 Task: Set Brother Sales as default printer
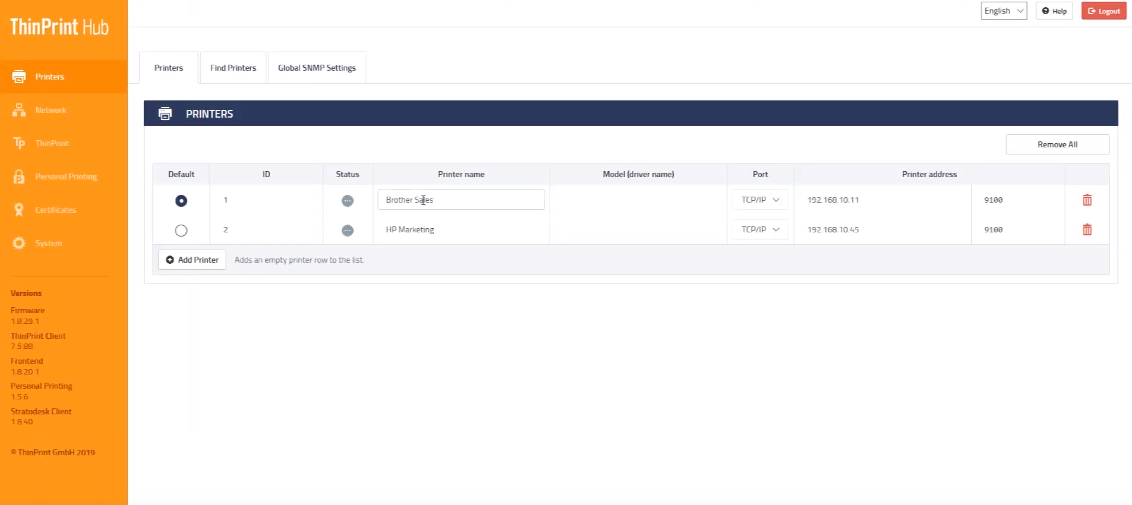click(x=181, y=201)
